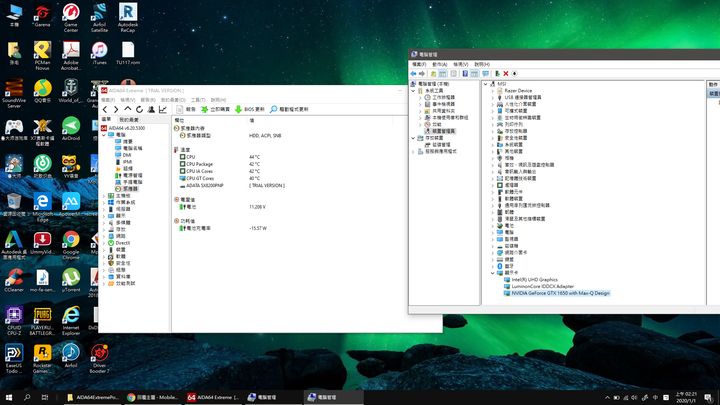Click the blue back arrow in Computer Management

click(413, 73)
